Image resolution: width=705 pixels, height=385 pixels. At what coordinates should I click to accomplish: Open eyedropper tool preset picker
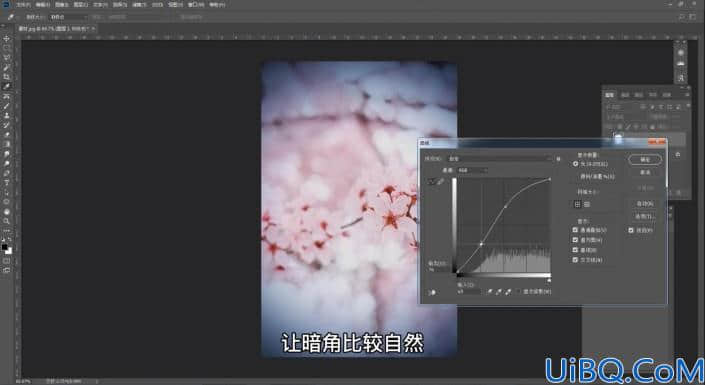click(12, 17)
